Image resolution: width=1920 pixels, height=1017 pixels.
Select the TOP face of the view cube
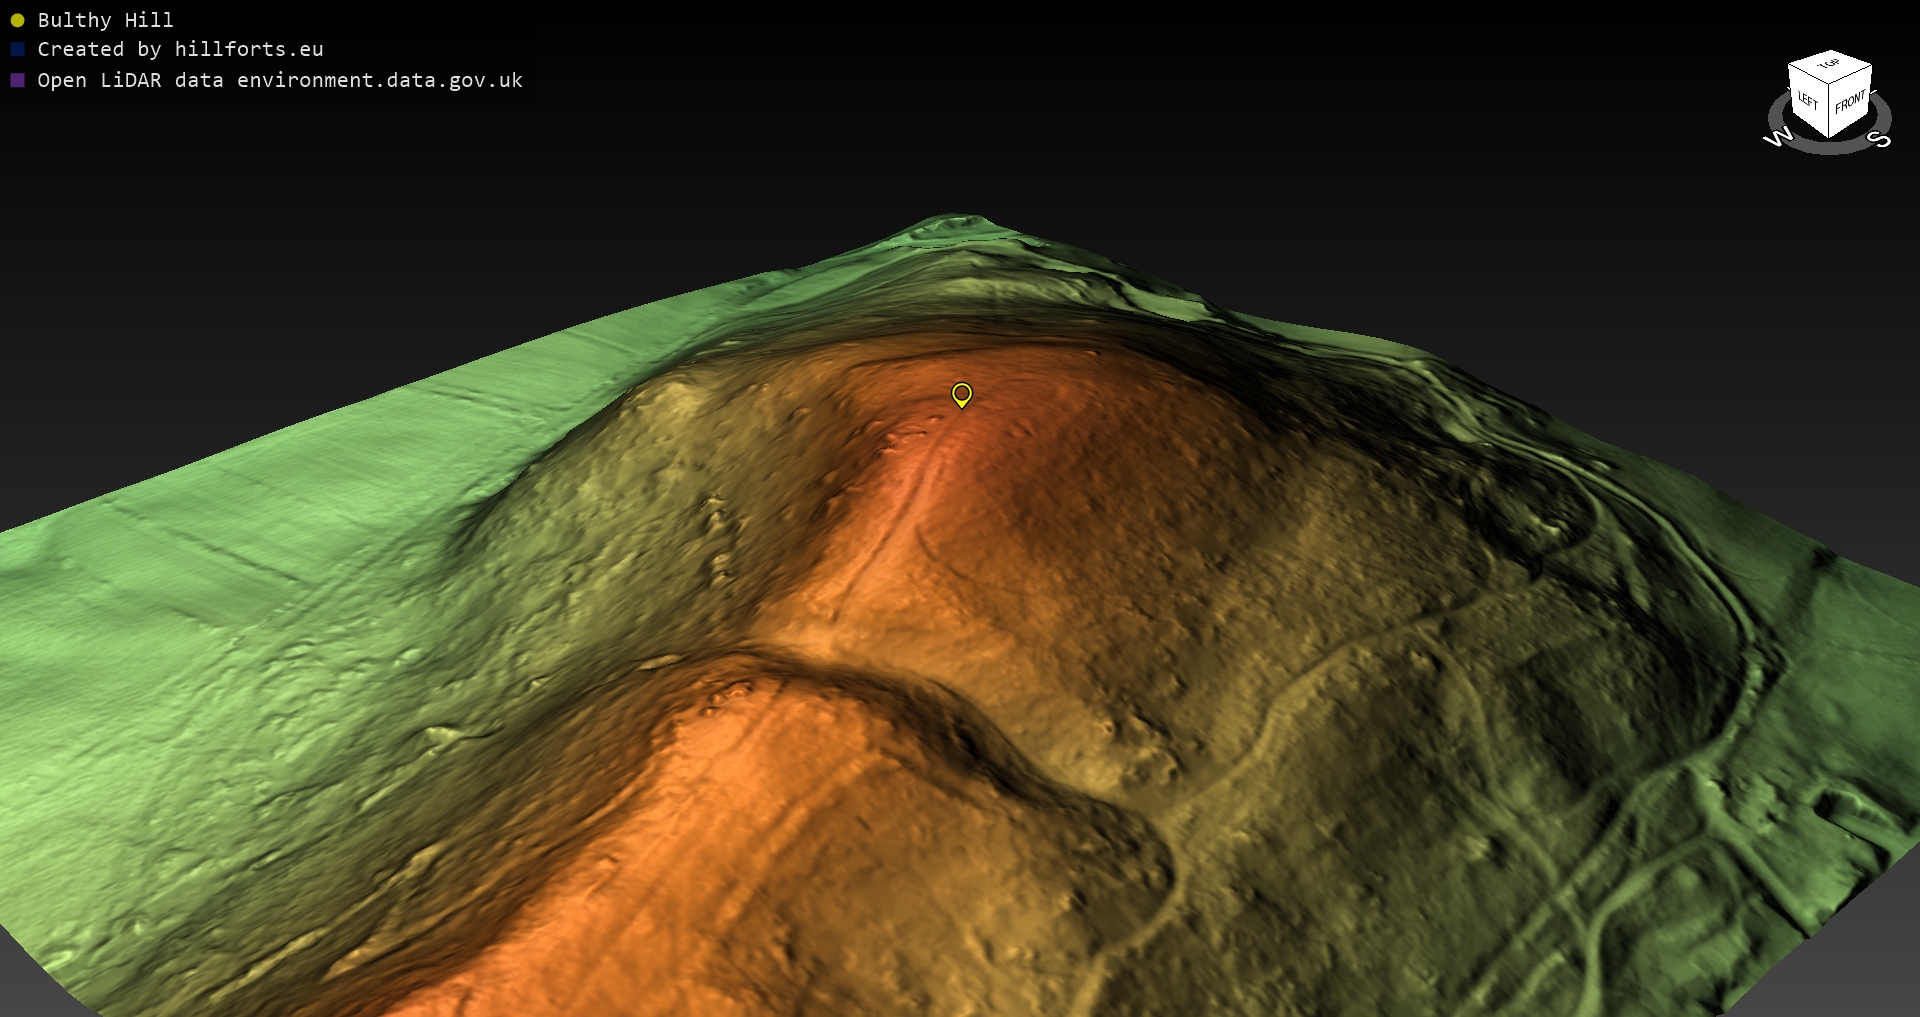[1829, 66]
